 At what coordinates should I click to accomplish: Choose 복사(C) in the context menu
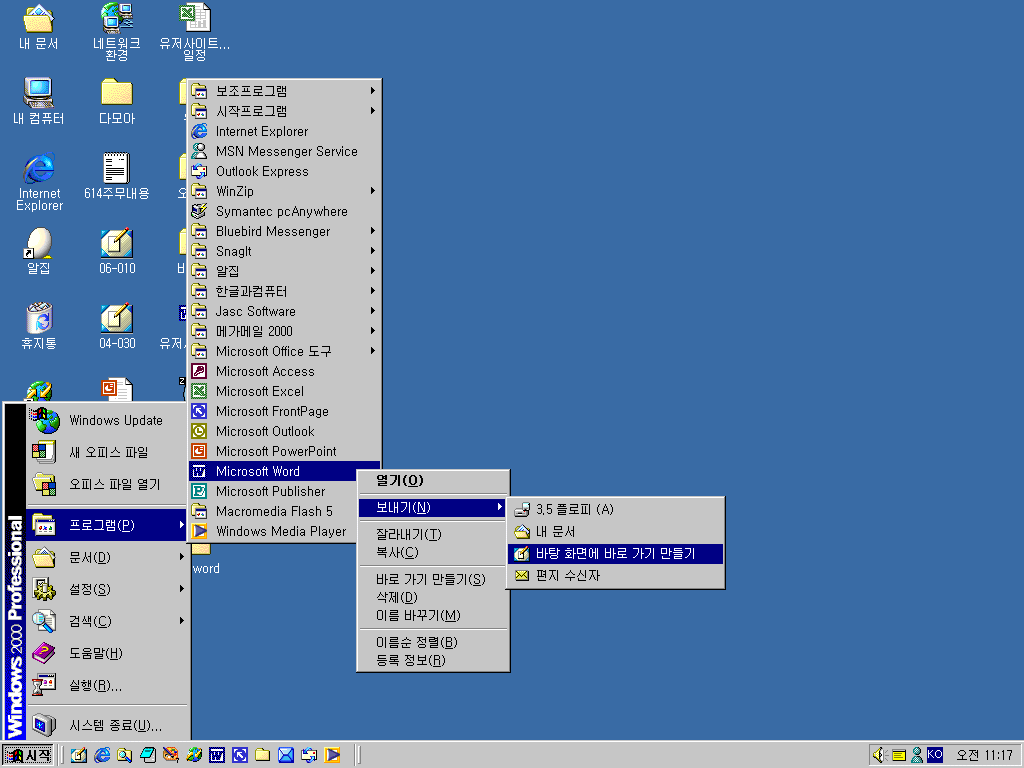coord(433,552)
